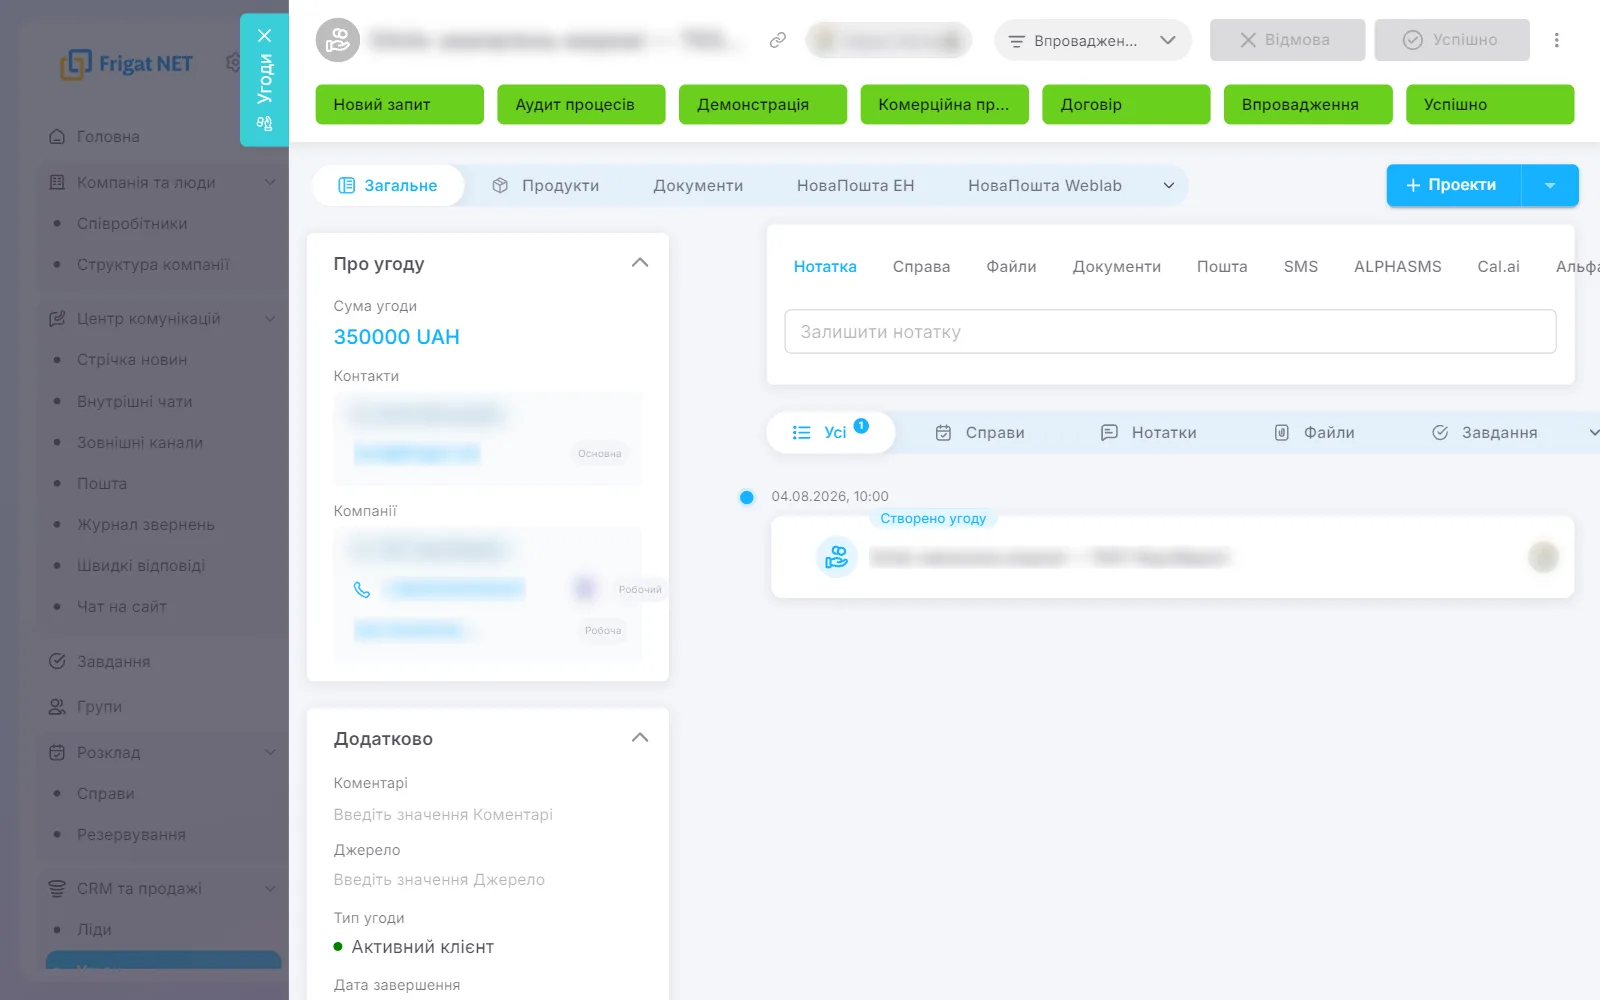Image resolution: width=1600 pixels, height=1000 pixels.
Task: Open the Проекти button dropdown arrow
Action: click(1550, 185)
